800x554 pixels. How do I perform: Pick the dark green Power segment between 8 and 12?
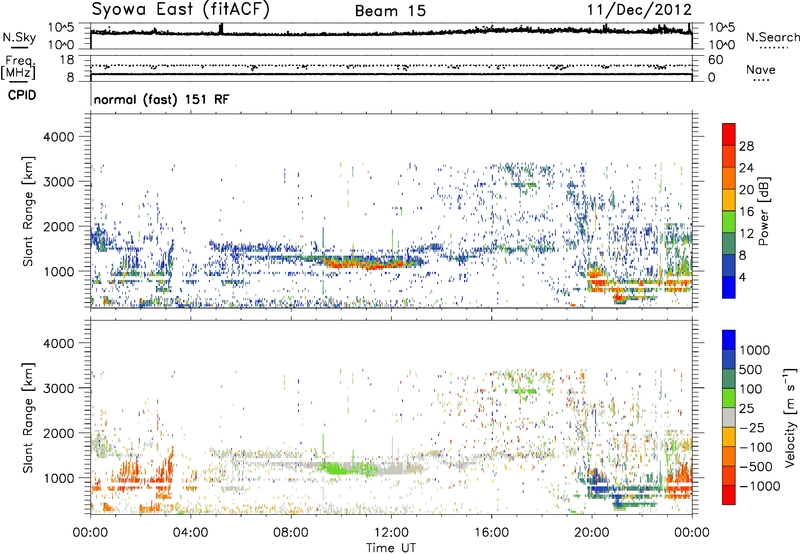[x=729, y=244]
